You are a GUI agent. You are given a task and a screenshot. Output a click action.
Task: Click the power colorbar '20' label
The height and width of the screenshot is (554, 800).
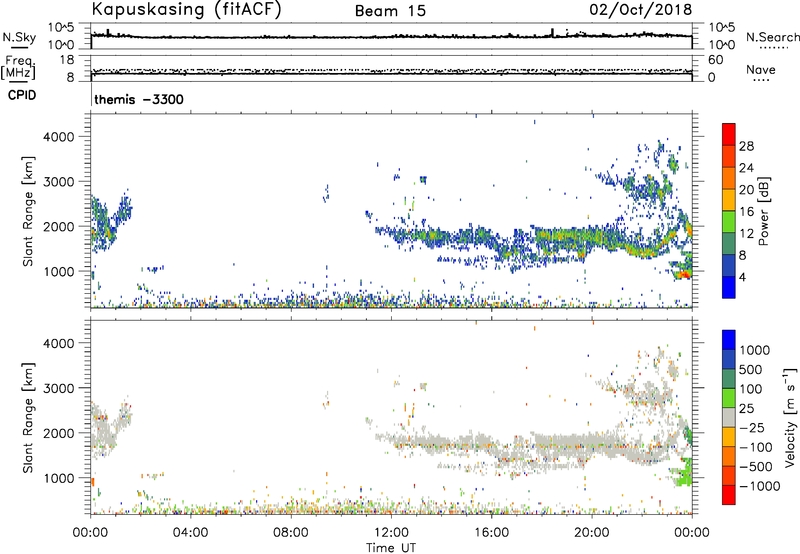click(x=746, y=190)
